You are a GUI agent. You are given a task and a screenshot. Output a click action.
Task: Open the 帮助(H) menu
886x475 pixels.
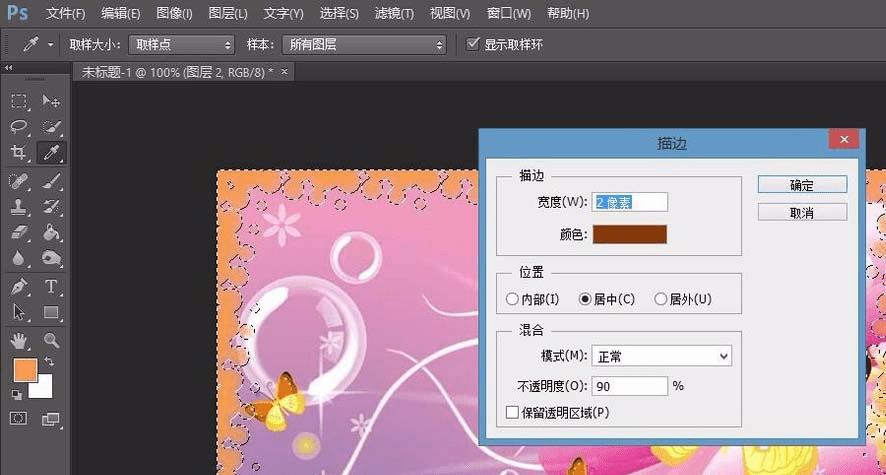point(568,13)
